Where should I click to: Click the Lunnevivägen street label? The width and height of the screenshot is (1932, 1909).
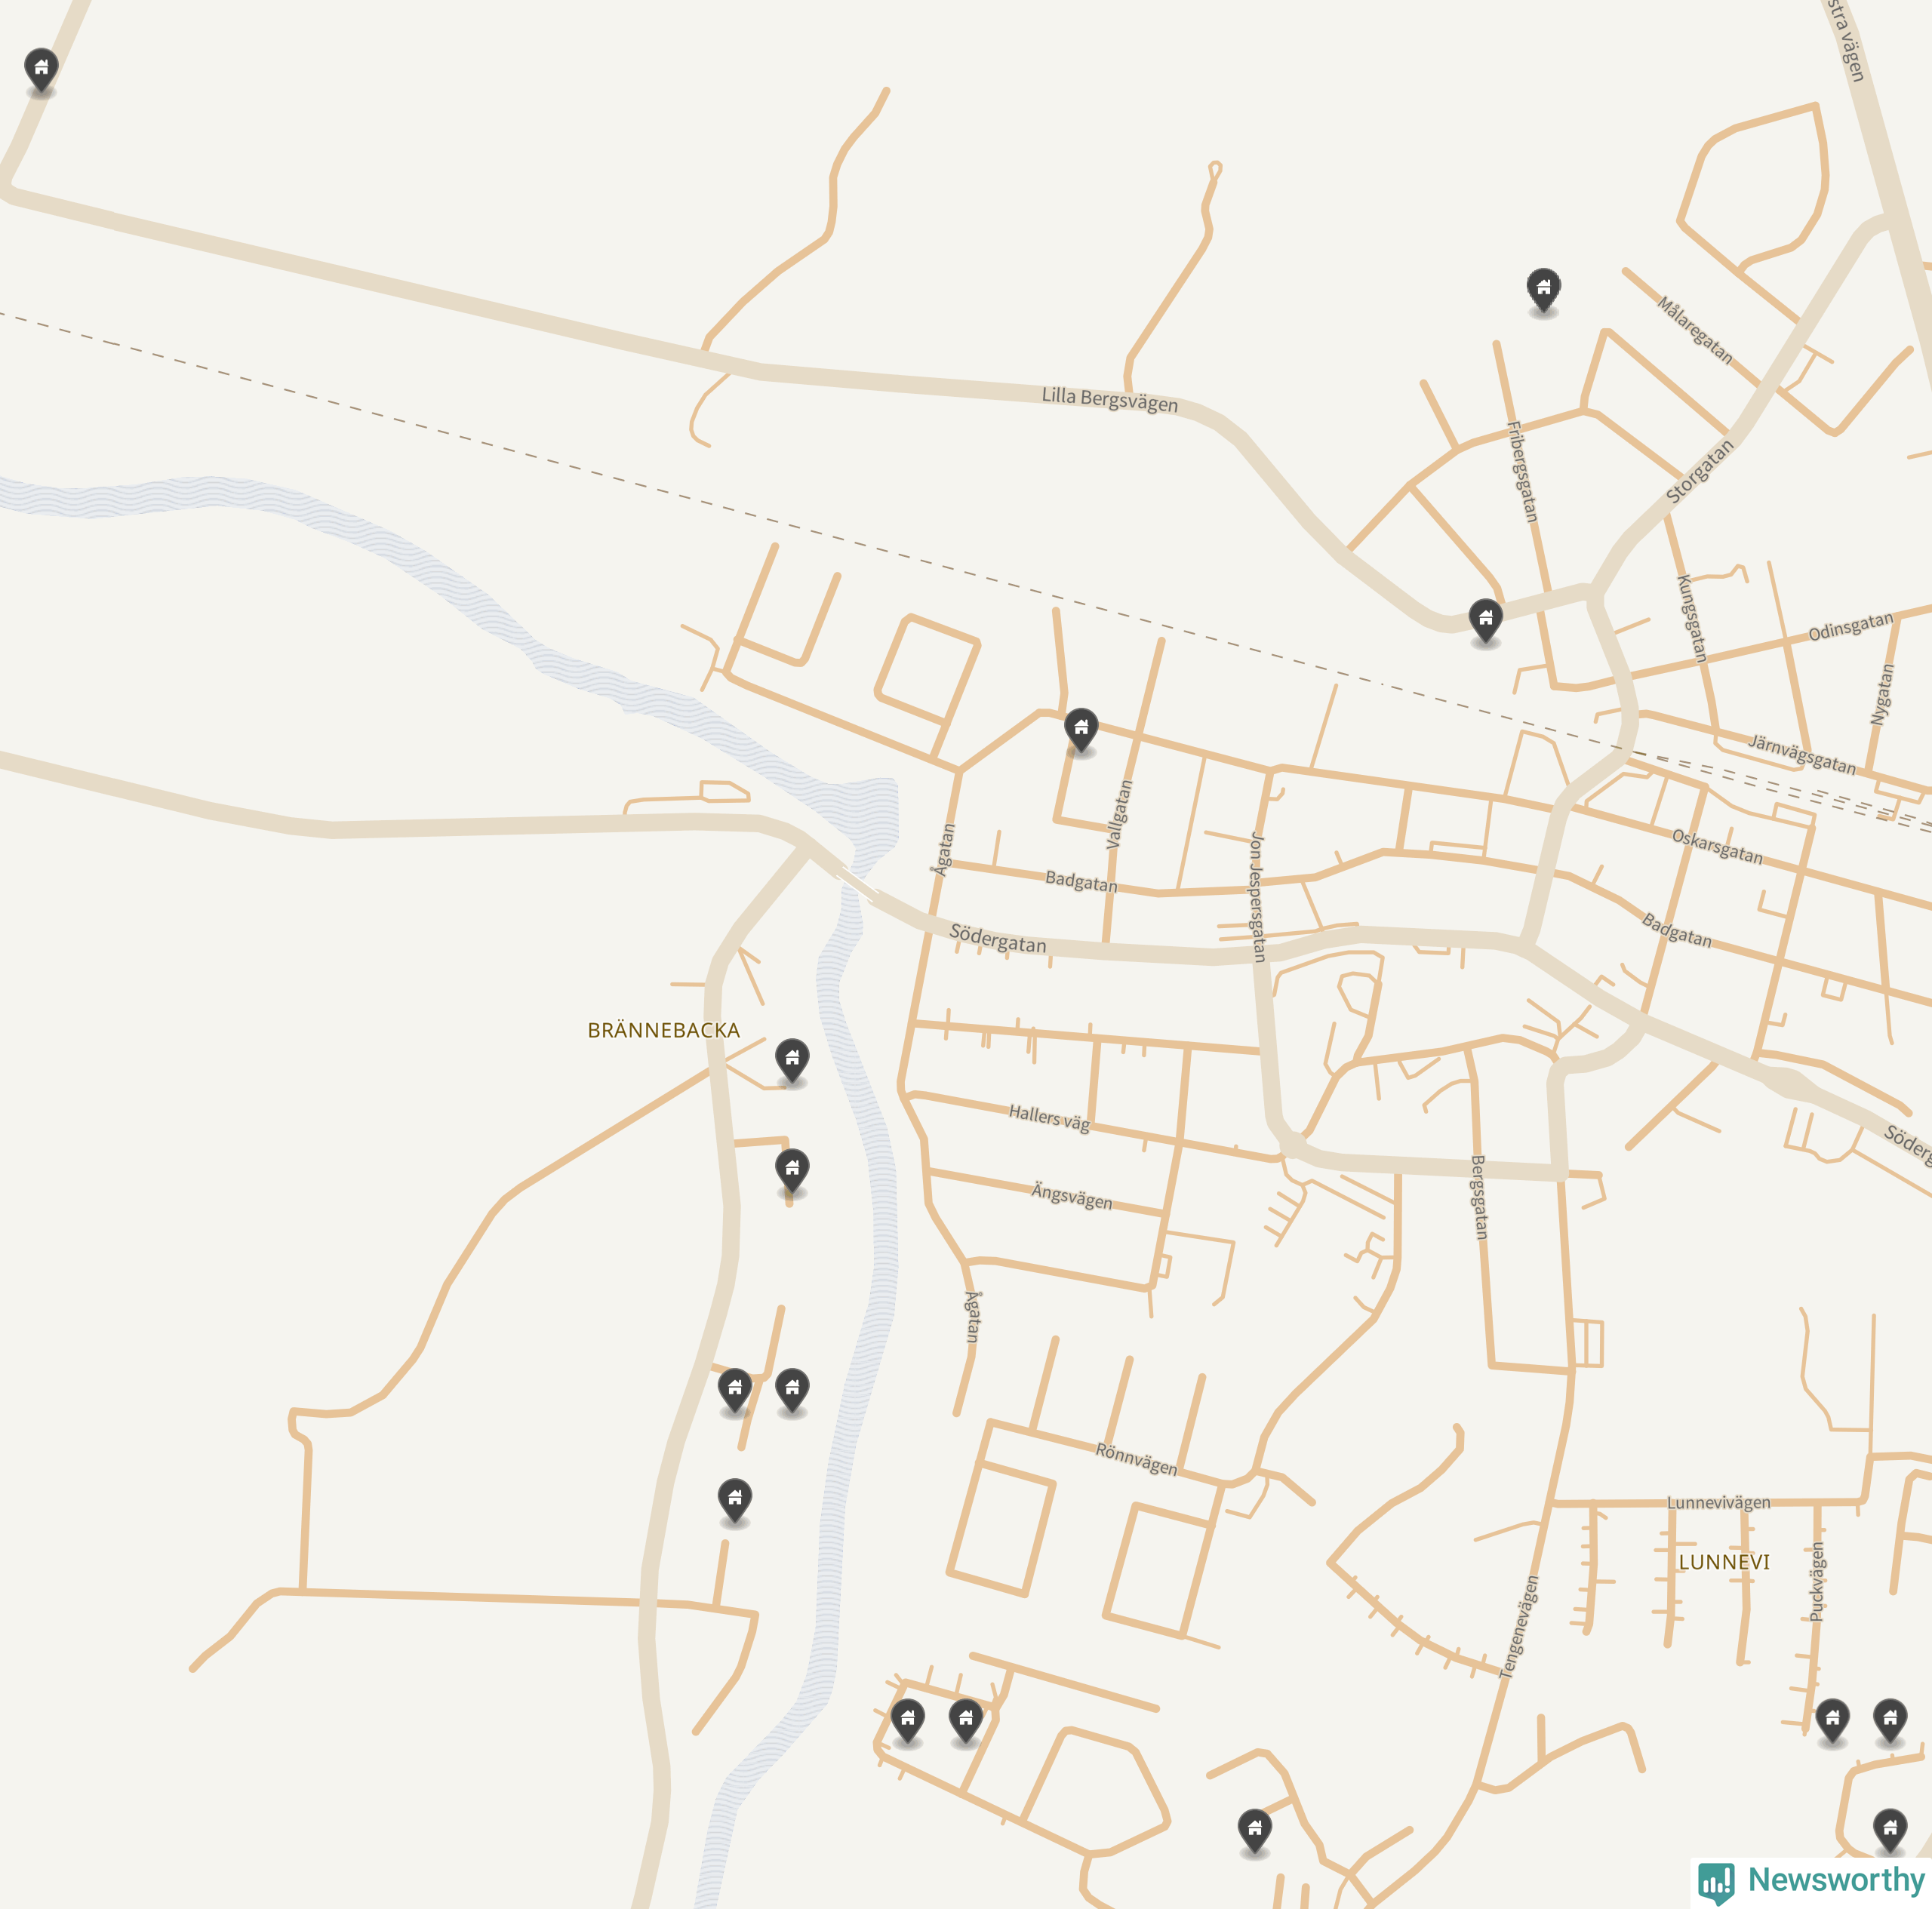pos(1719,1502)
